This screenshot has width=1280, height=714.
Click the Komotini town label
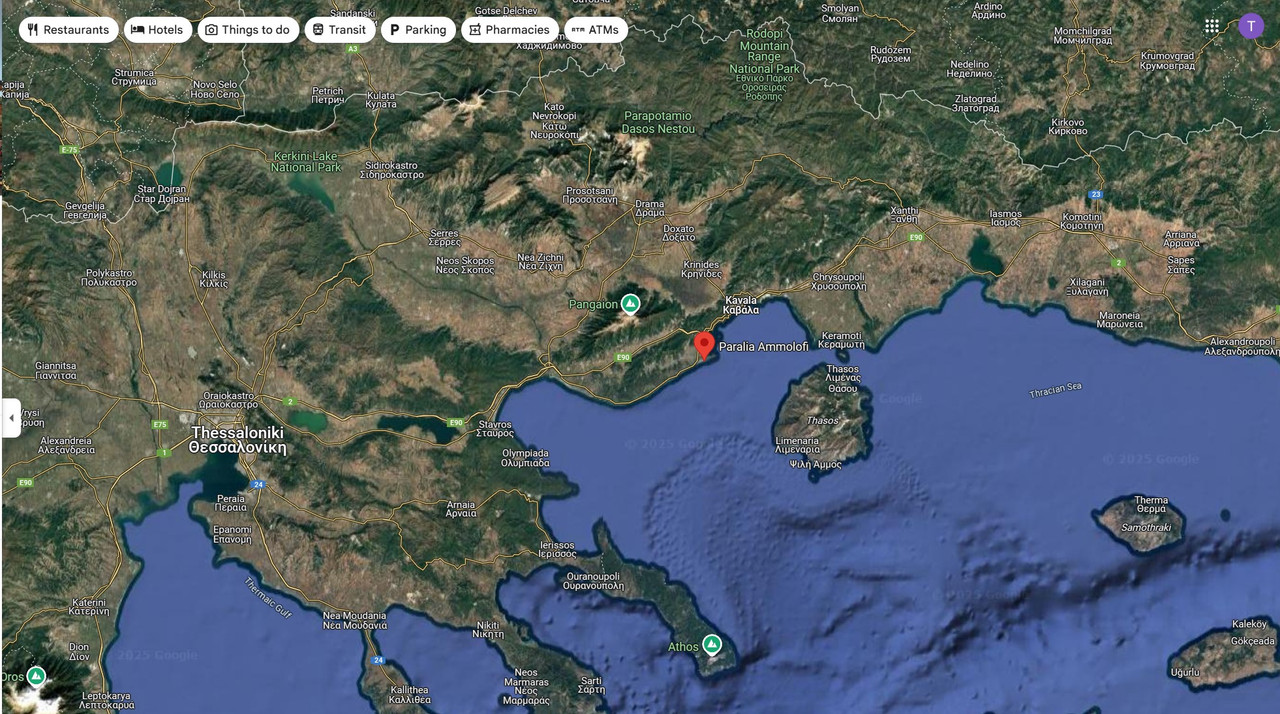coord(1082,221)
